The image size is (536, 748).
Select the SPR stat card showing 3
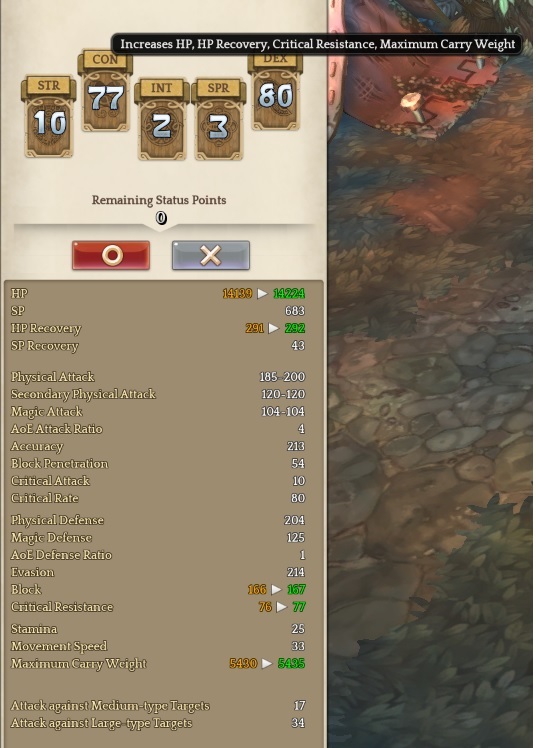pos(218,119)
